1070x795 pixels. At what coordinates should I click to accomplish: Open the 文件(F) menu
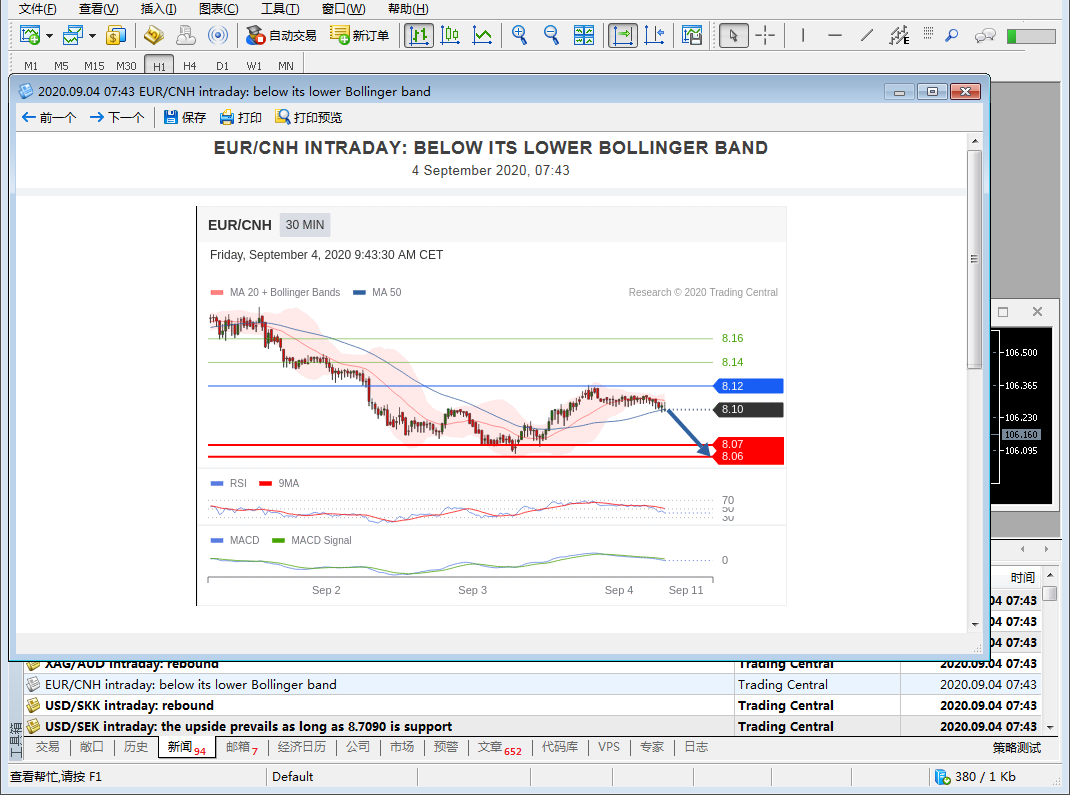[x=38, y=9]
